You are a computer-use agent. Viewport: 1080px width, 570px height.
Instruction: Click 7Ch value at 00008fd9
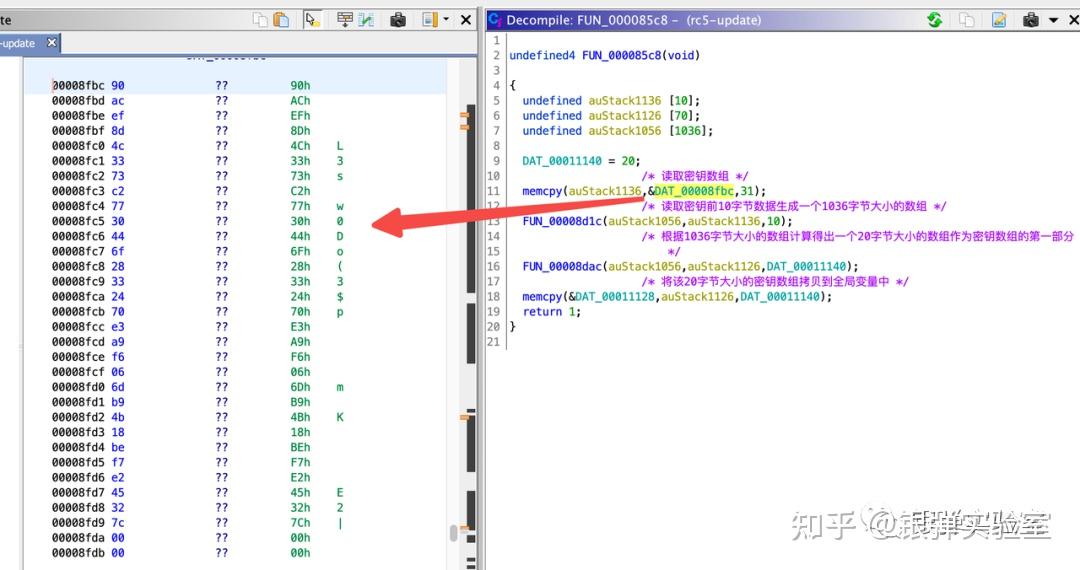coord(300,522)
